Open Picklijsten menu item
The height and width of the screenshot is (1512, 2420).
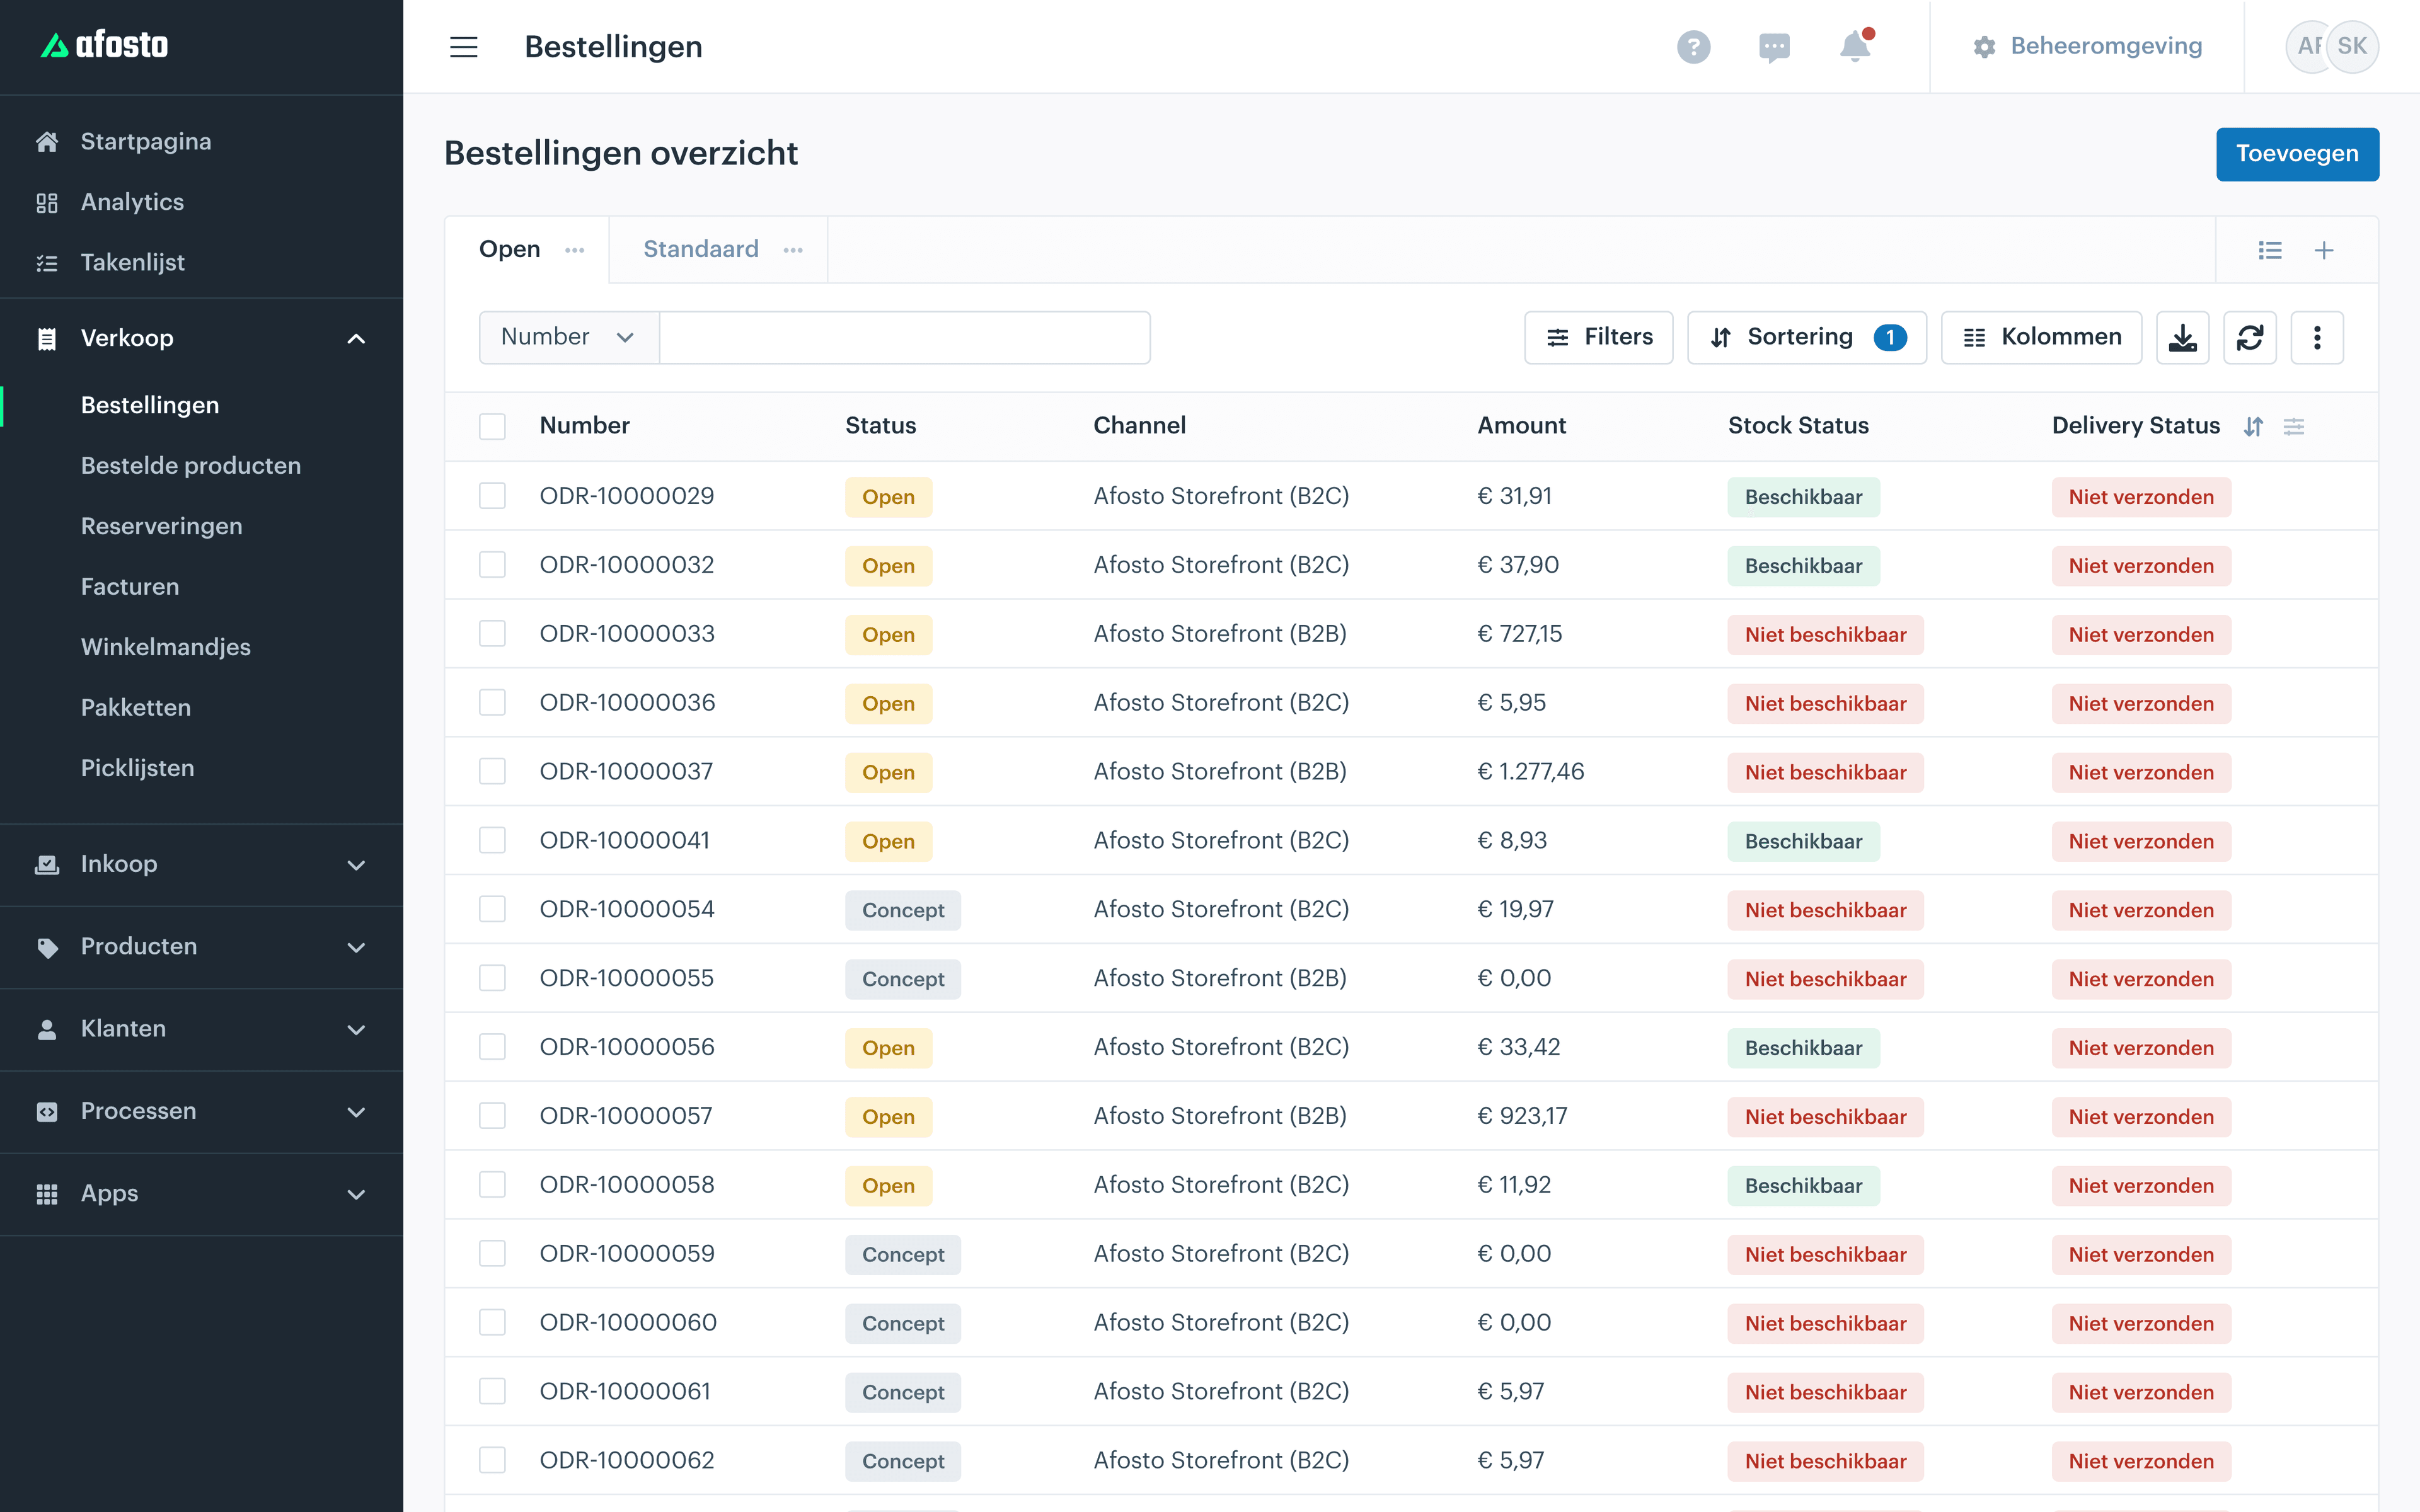tap(138, 768)
